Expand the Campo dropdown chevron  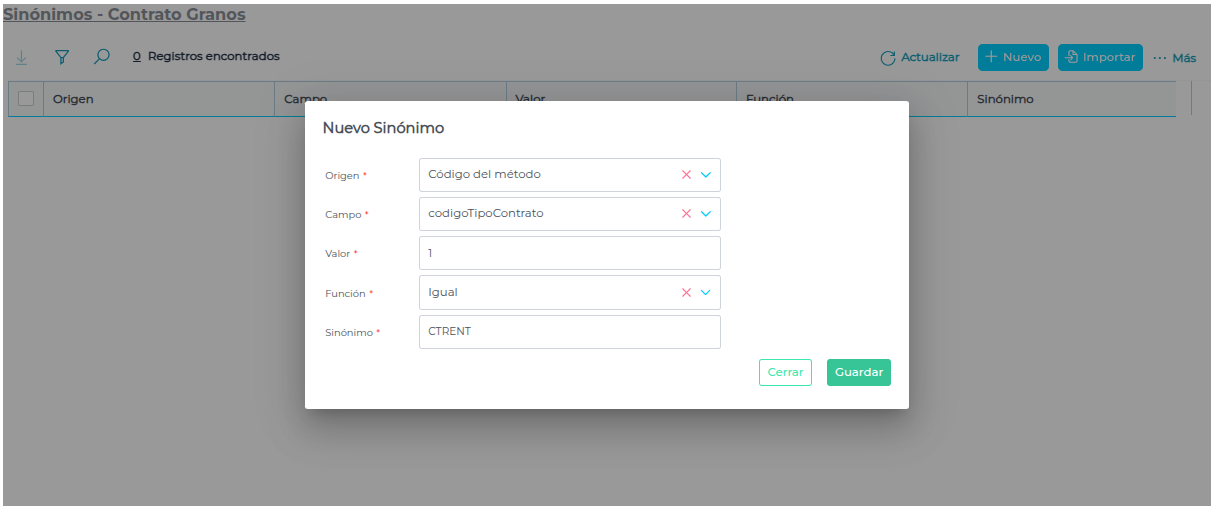pyautogui.click(x=706, y=213)
